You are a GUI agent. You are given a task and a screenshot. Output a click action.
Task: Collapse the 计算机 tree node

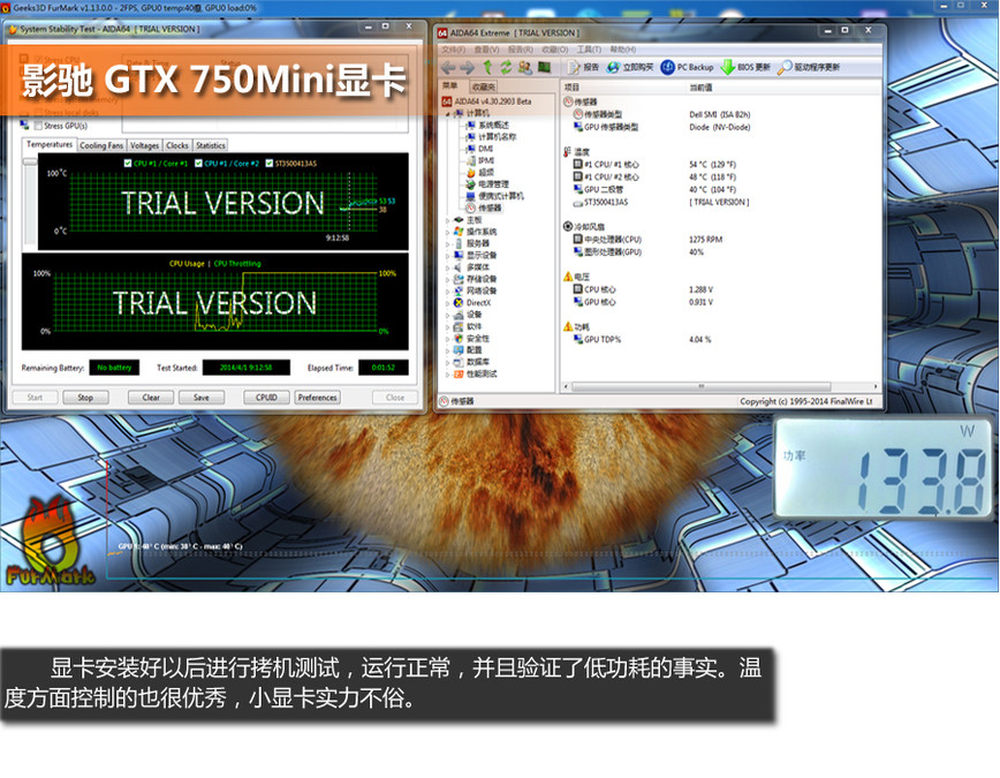(x=448, y=114)
